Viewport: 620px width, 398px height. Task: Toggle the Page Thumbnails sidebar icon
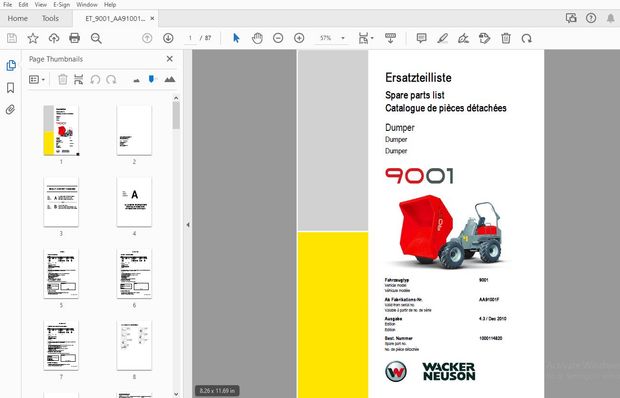pos(11,65)
